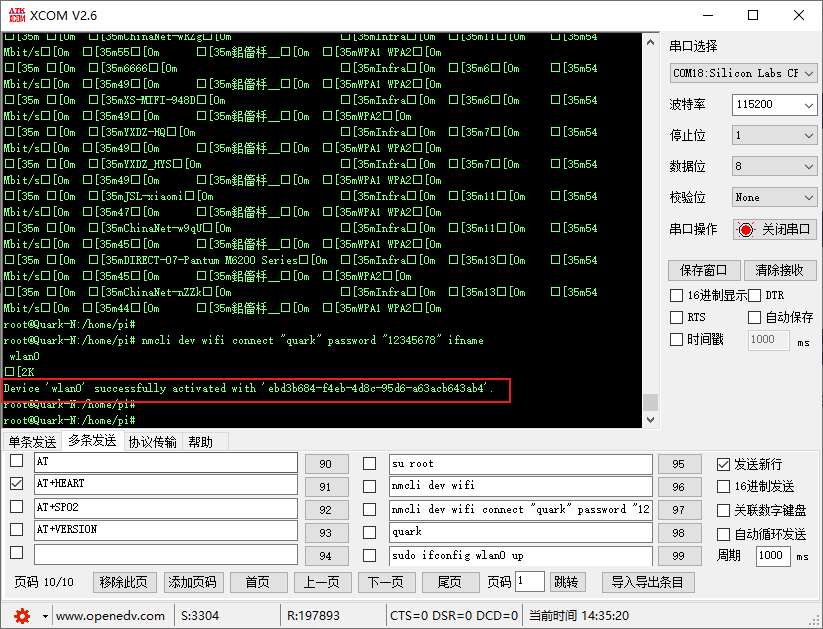The image size is (823, 629).
Task: Click 移除此页 button
Action: point(124,582)
